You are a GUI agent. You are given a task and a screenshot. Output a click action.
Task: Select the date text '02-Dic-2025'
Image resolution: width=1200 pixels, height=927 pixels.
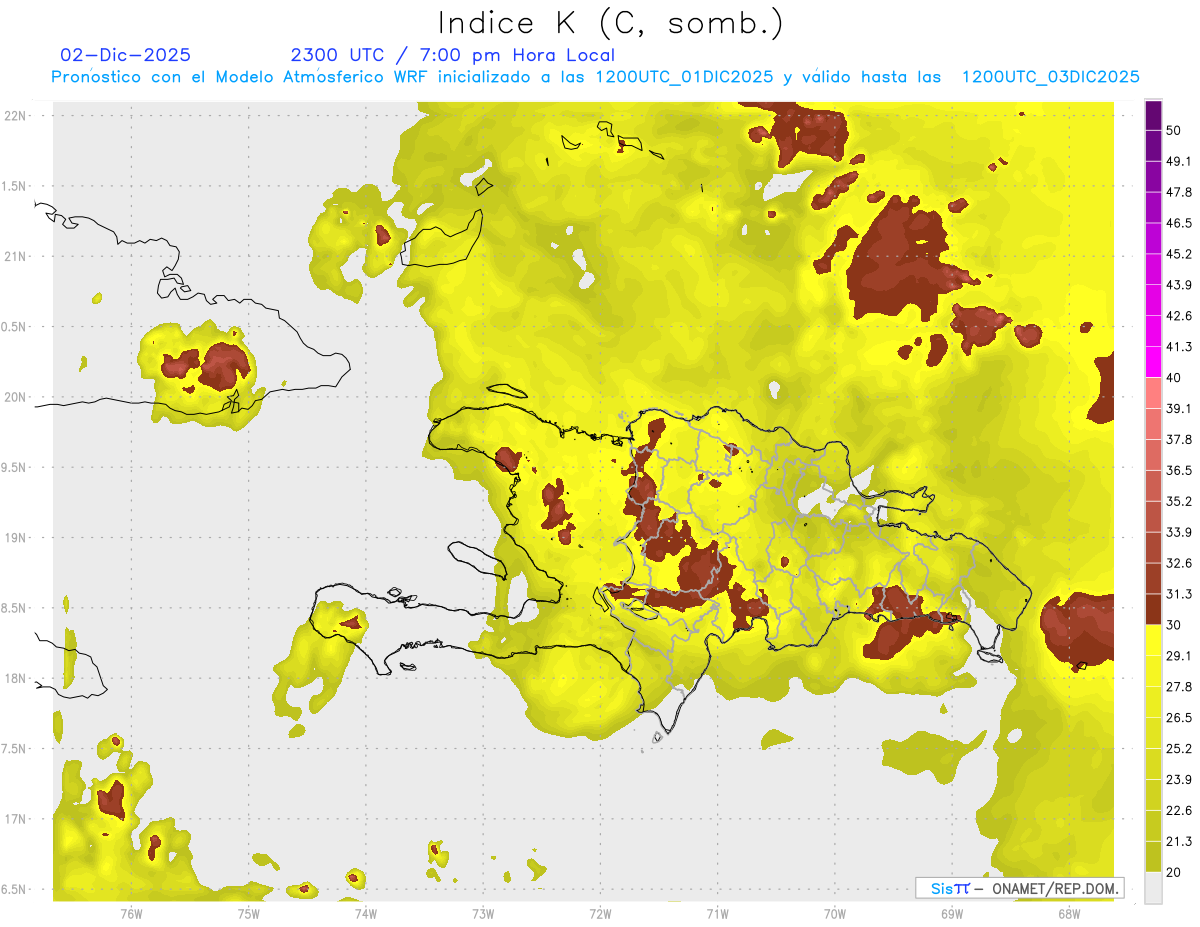click(126, 55)
